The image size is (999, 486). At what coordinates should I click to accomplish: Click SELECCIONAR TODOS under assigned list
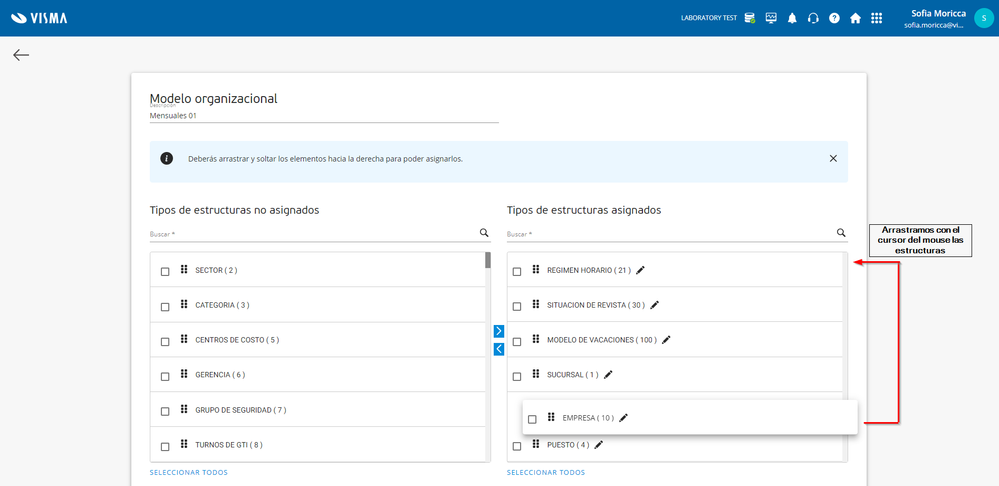[545, 472]
